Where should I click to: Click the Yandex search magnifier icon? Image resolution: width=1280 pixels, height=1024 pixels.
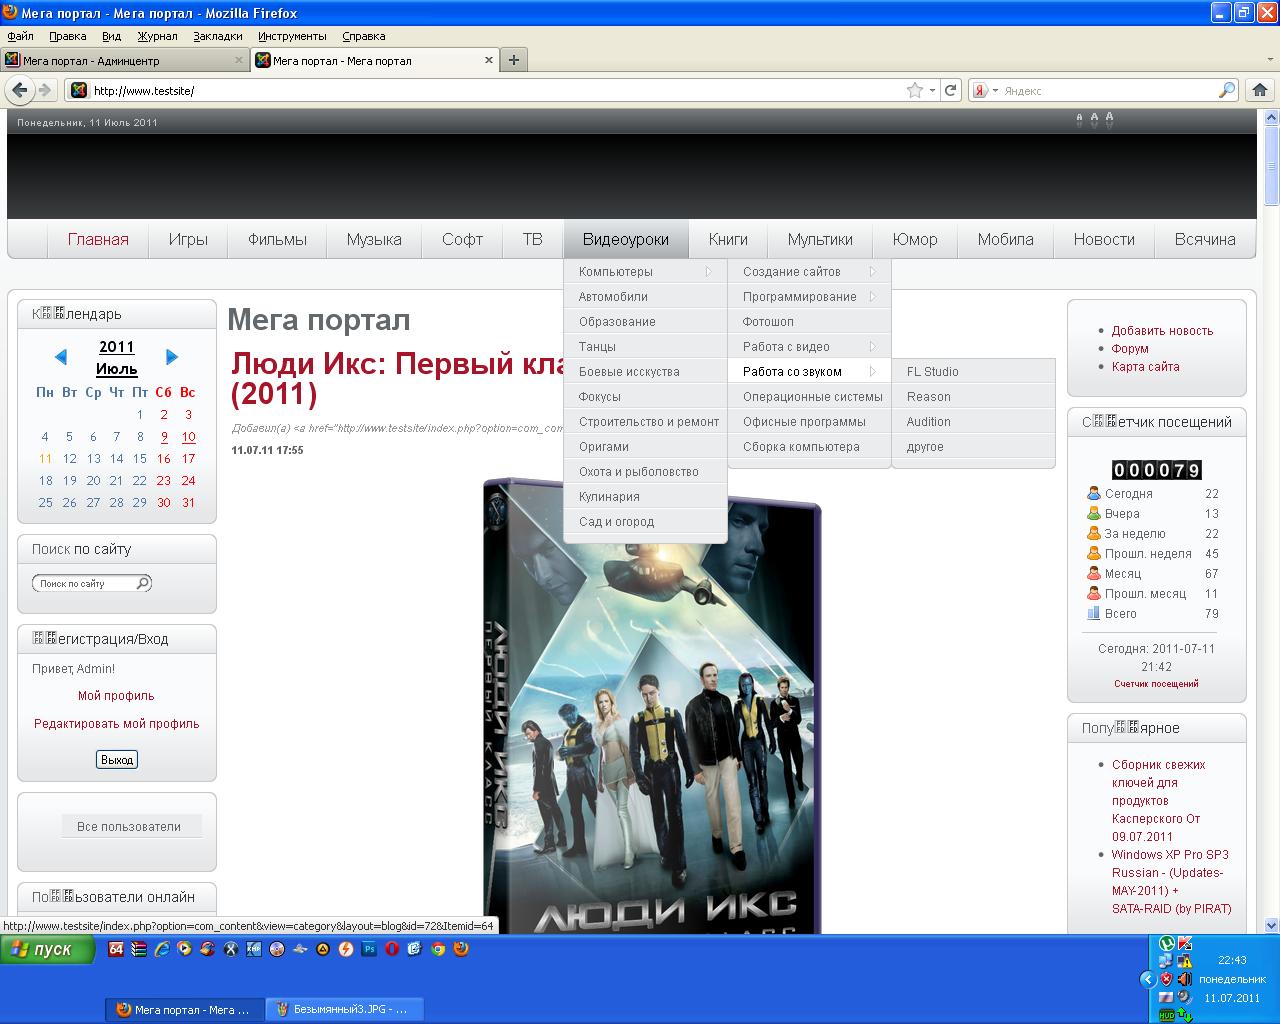click(x=1226, y=90)
